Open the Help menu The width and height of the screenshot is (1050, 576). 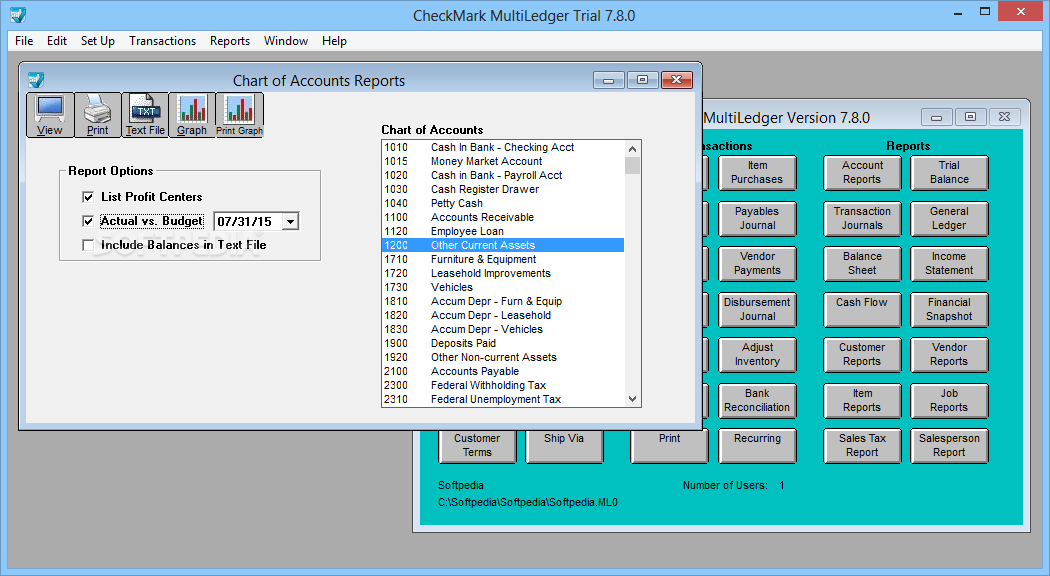[334, 41]
